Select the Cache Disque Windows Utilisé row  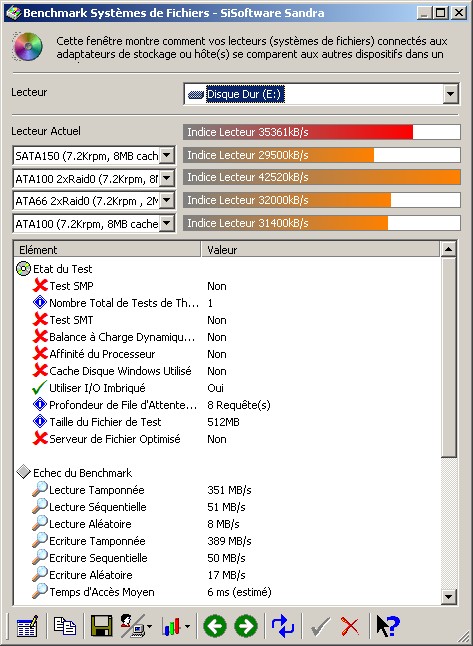227,371
